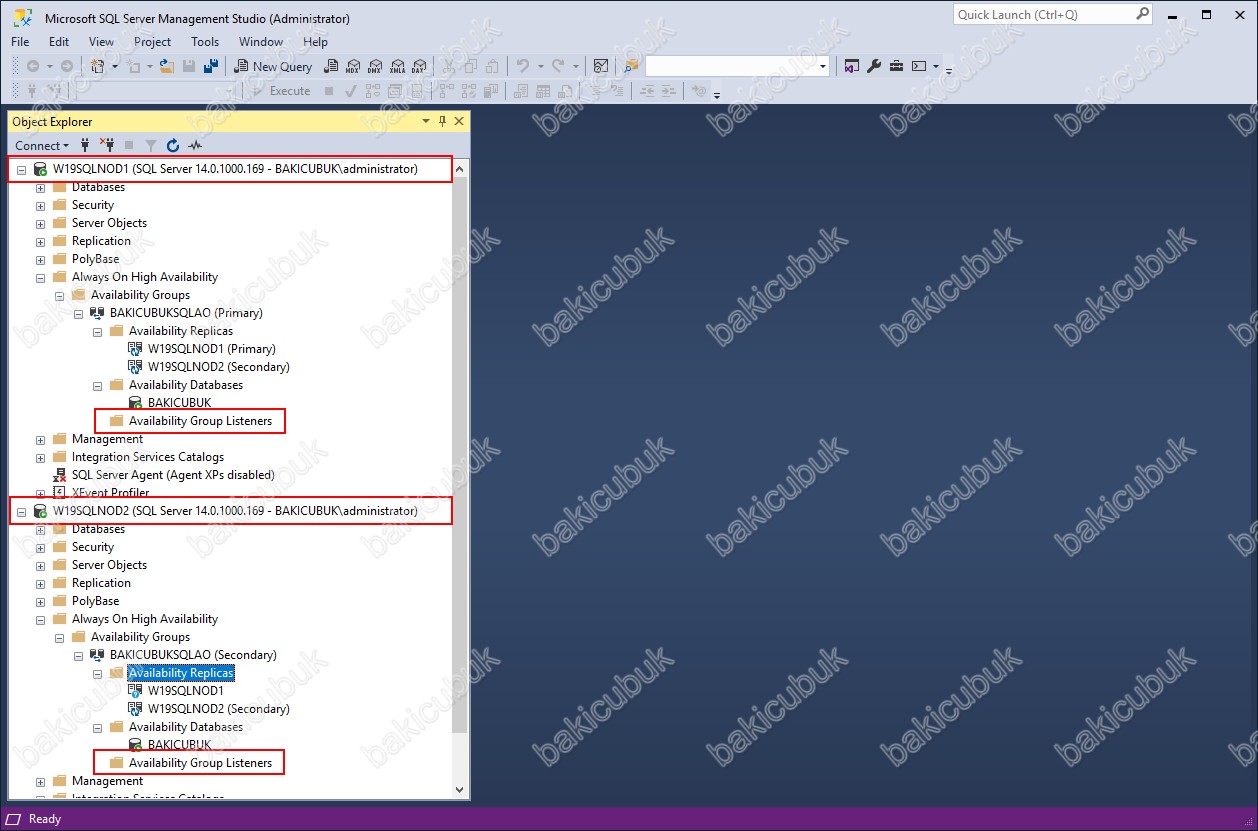The height and width of the screenshot is (831, 1258).
Task: Open an Analysis Services XMLA query
Action: pyautogui.click(x=397, y=66)
